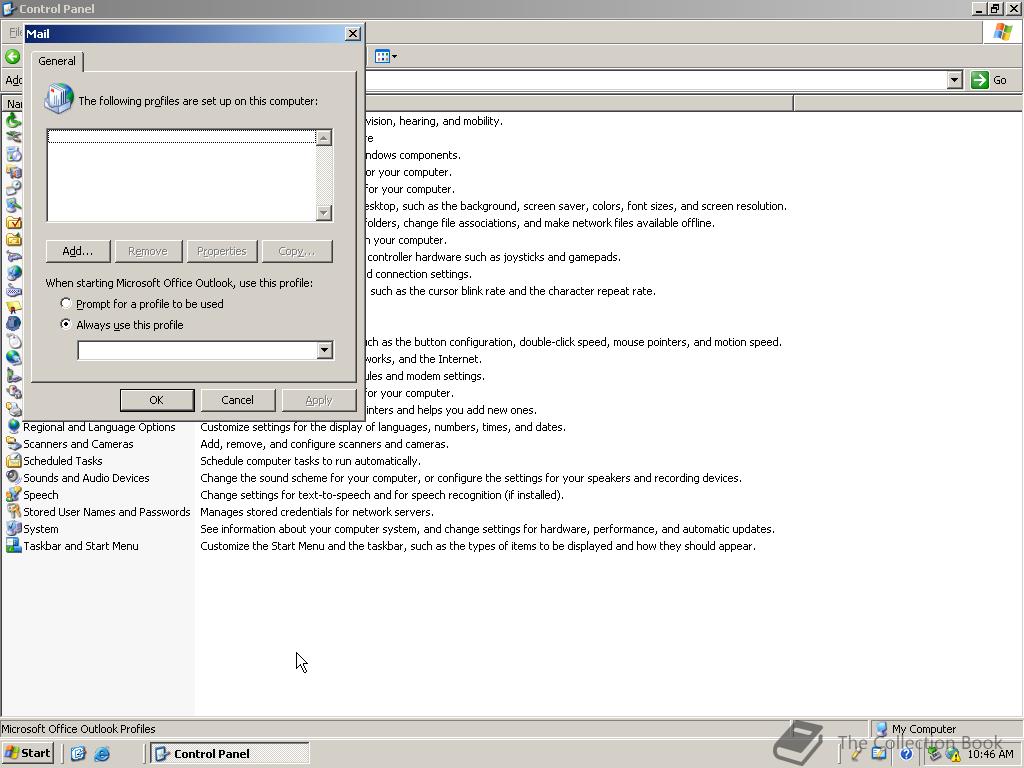Launch Internet Explorer from the quick launch bar
The height and width of the screenshot is (768, 1024).
click(x=102, y=754)
